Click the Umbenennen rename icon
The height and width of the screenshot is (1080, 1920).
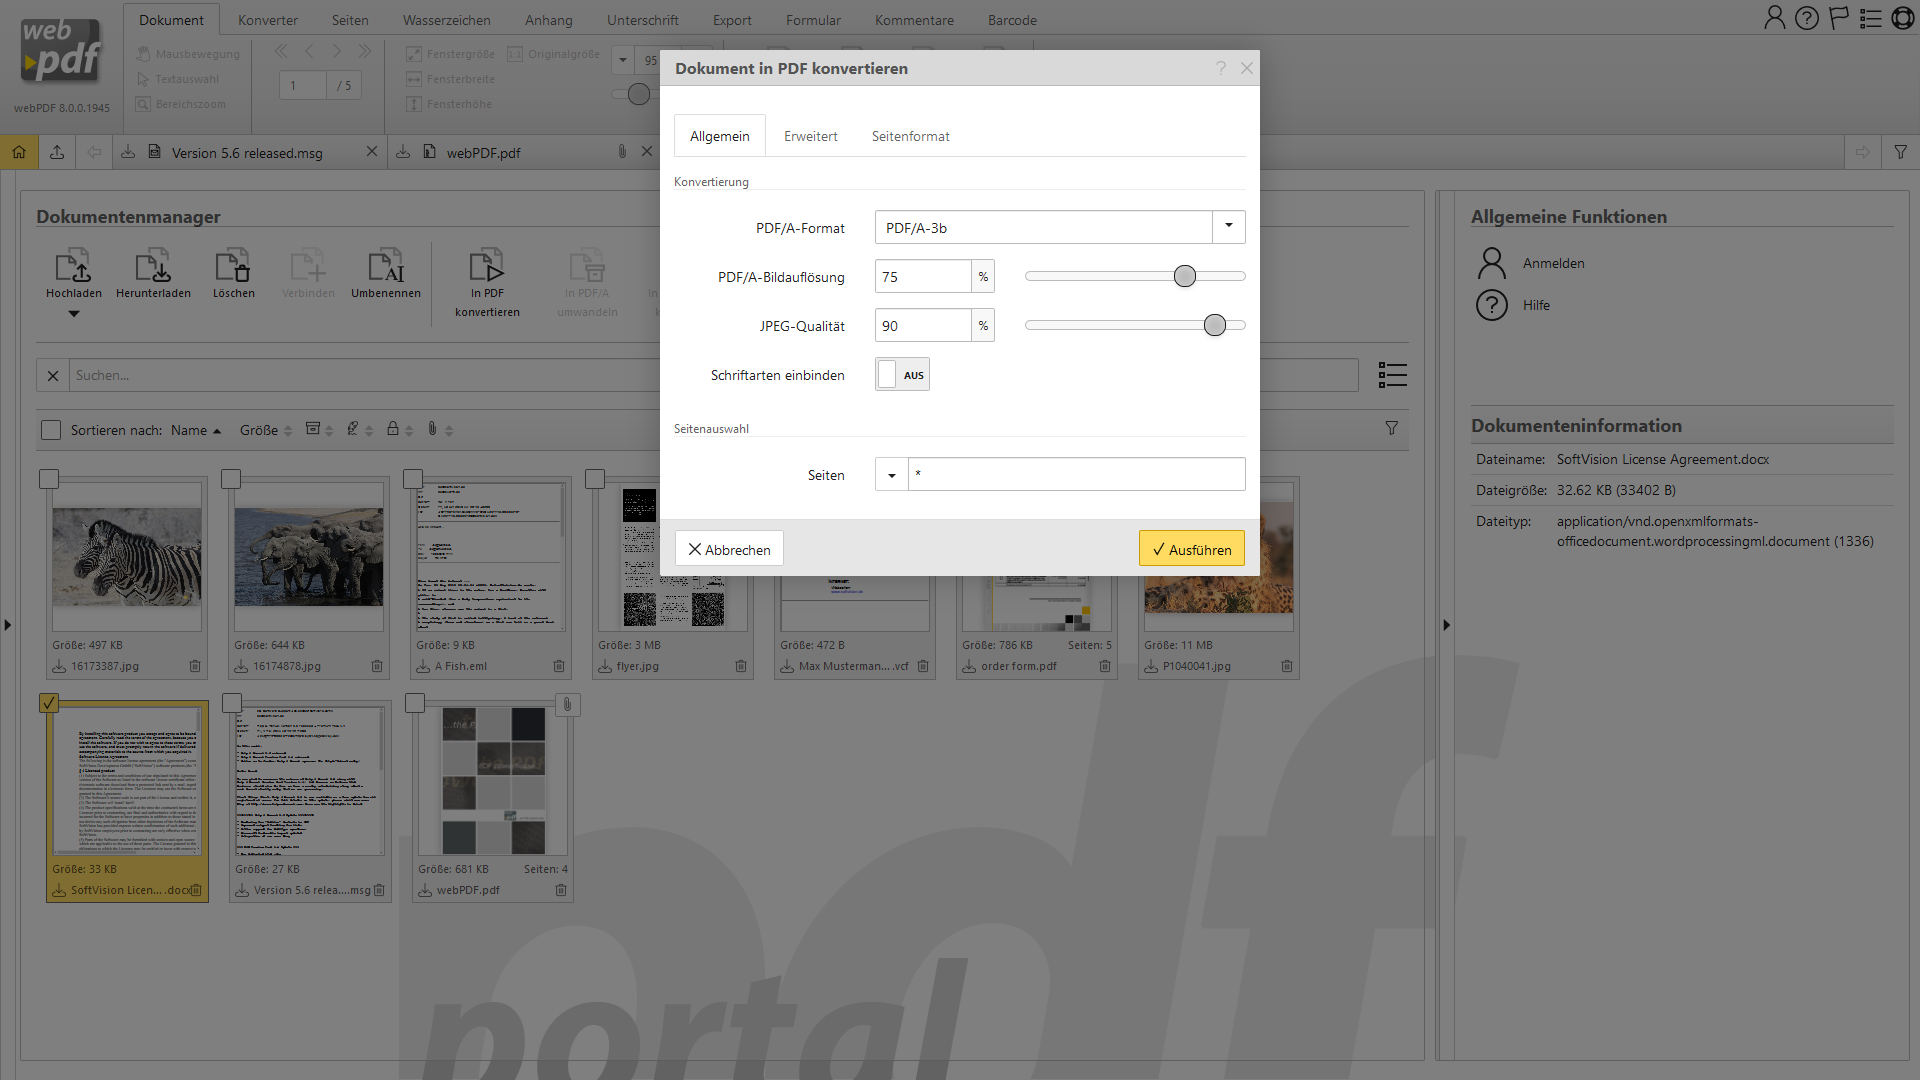pyautogui.click(x=386, y=267)
